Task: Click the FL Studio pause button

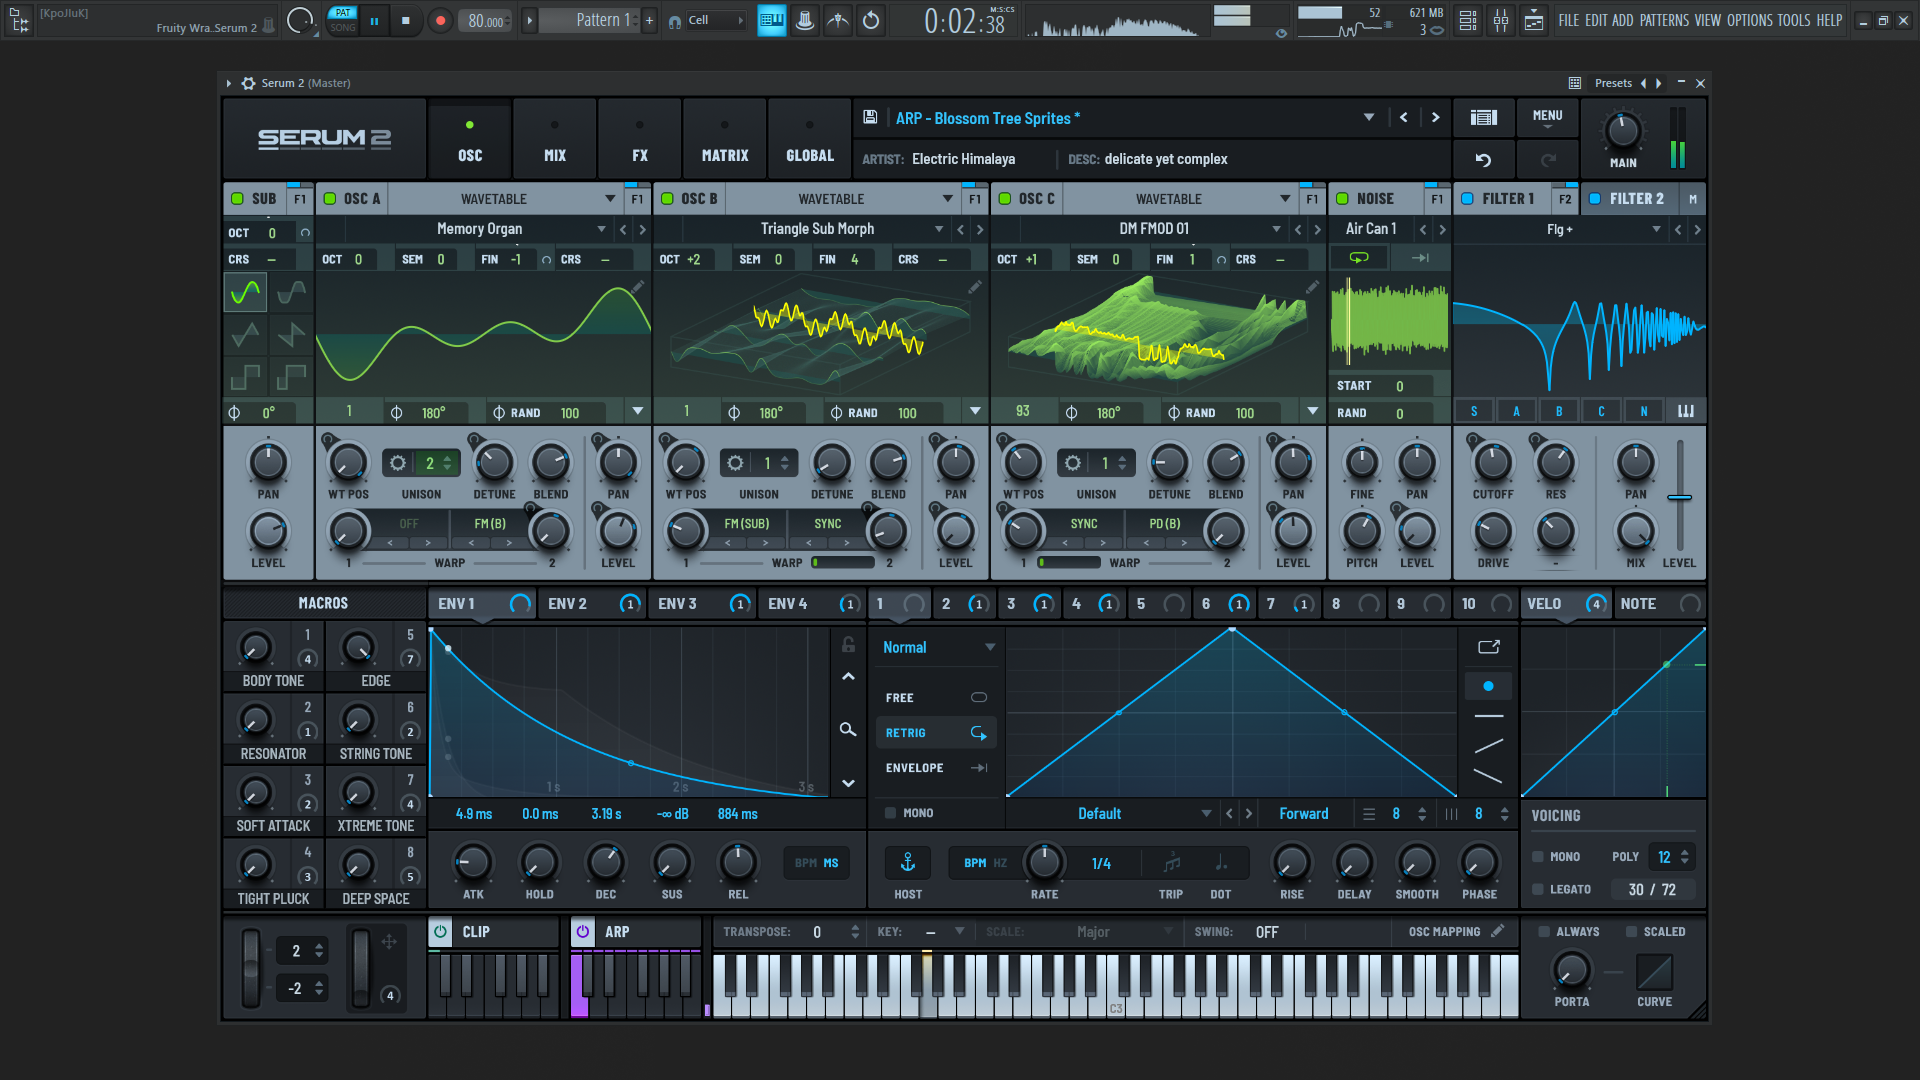Action: pos(374,20)
